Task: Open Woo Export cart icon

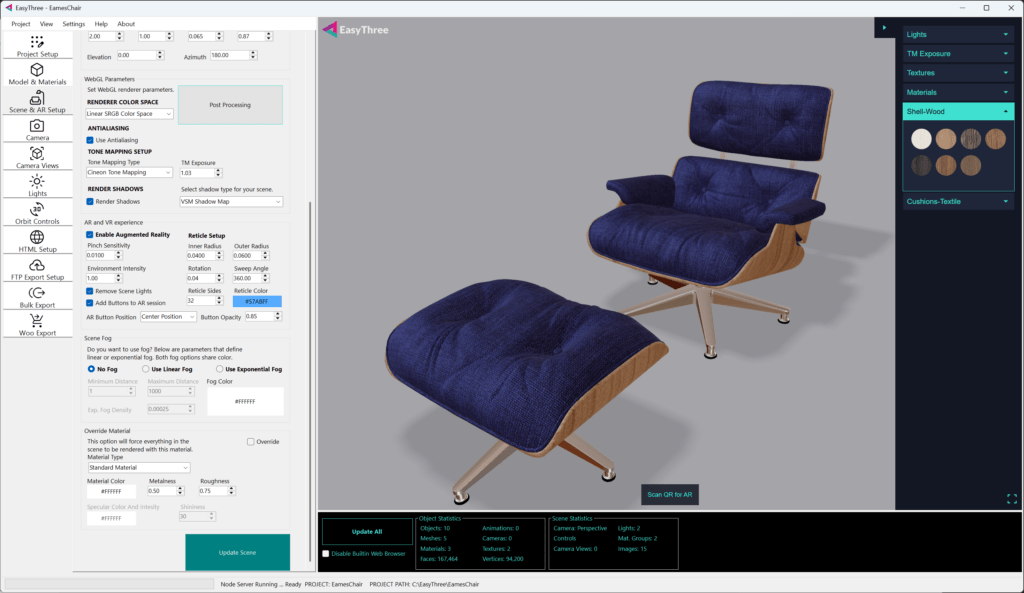Action: click(x=37, y=321)
